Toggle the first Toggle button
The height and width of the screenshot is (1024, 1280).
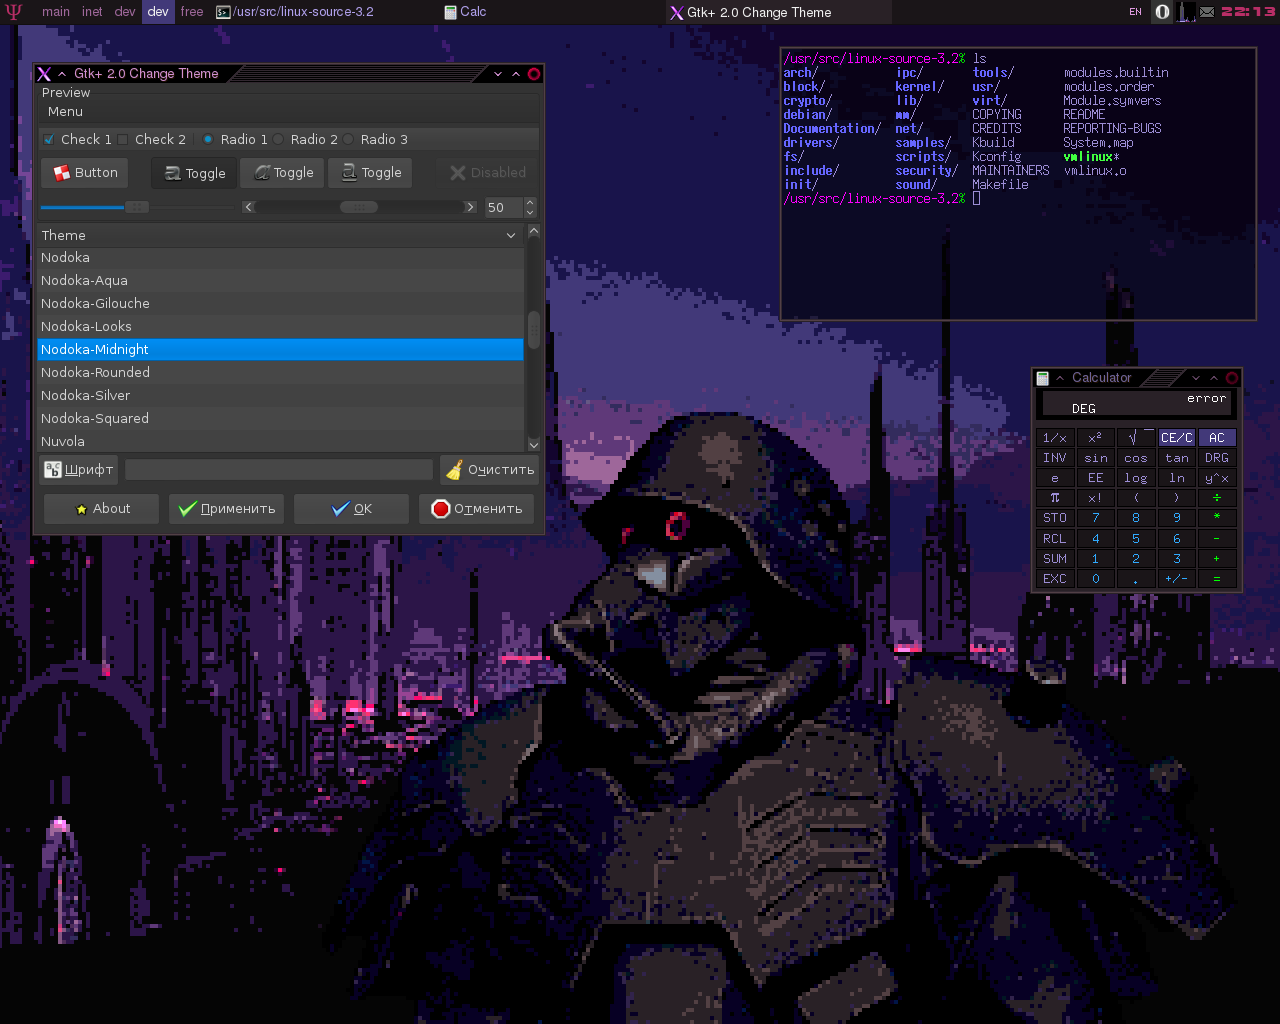point(195,173)
